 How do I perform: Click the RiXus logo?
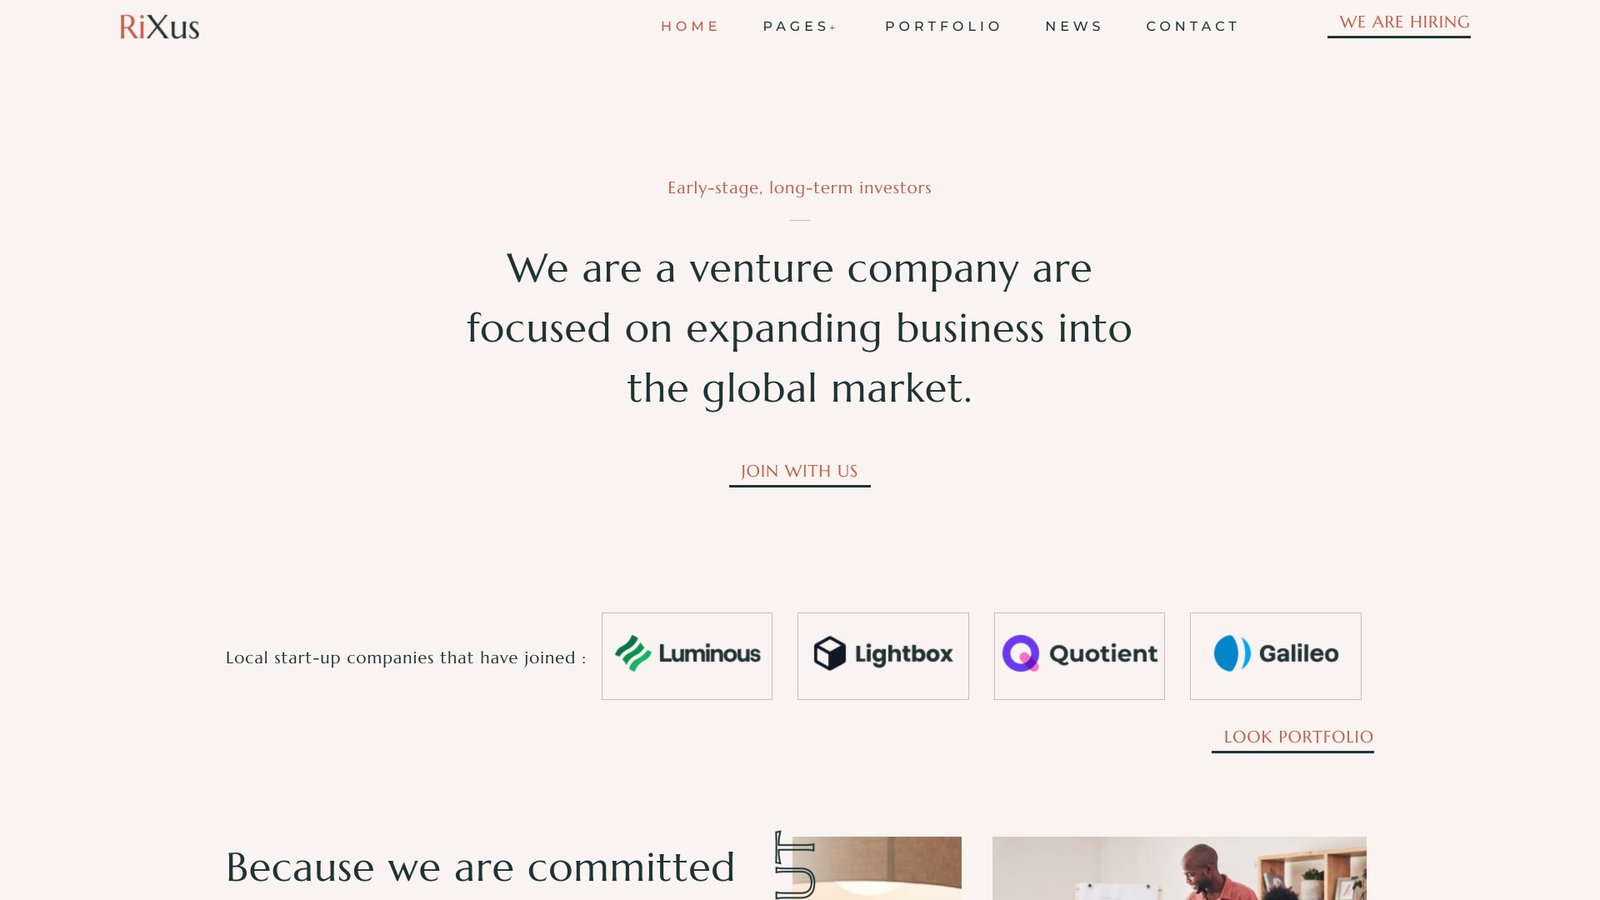click(x=159, y=27)
